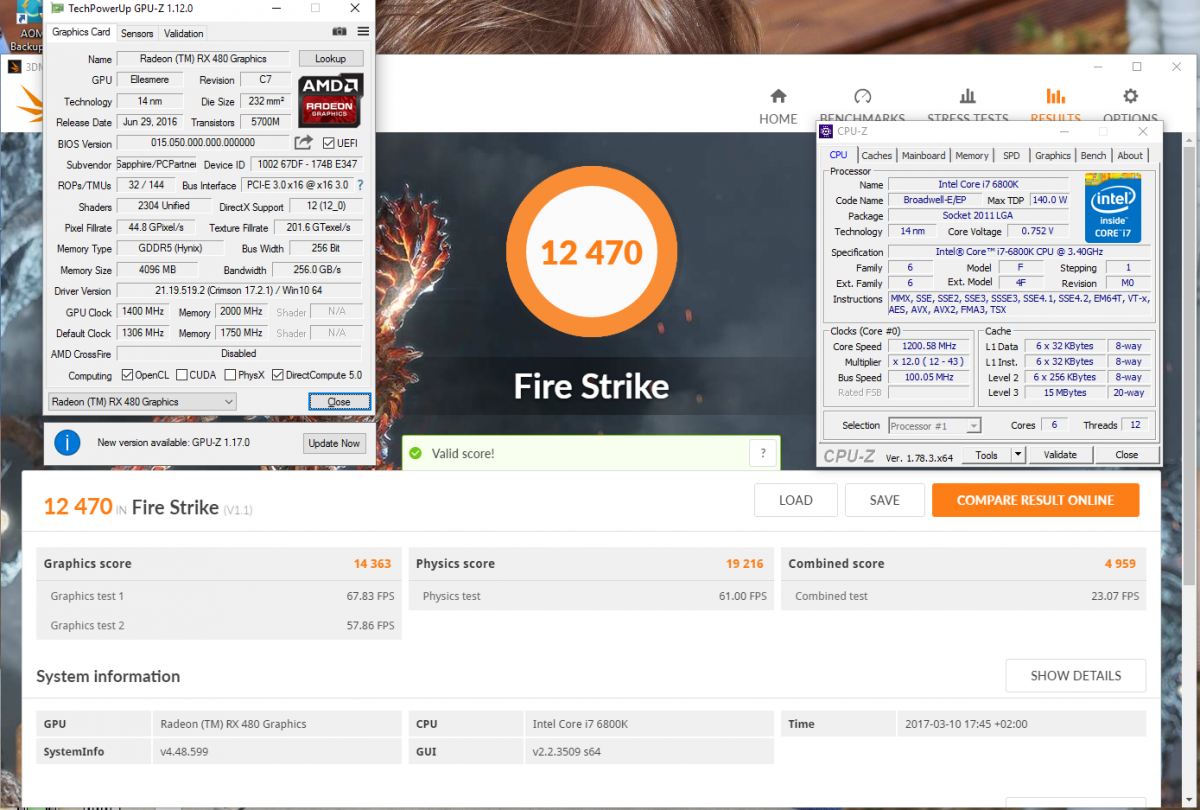1200x810 pixels.
Task: Open the Tools dropdown arrow in CPU-Z
Action: pyautogui.click(x=1018, y=454)
